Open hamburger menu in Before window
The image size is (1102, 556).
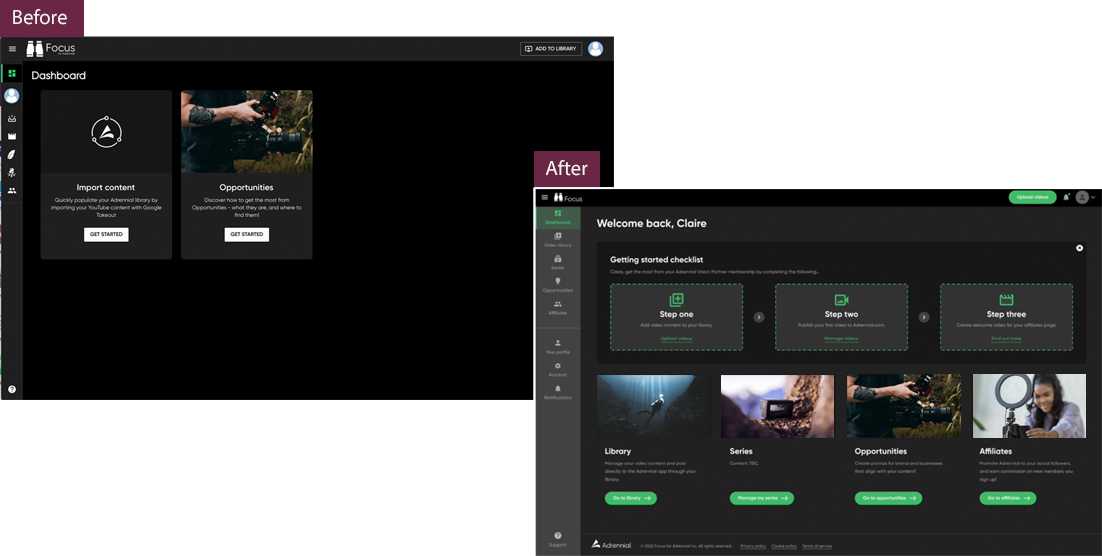point(12,49)
